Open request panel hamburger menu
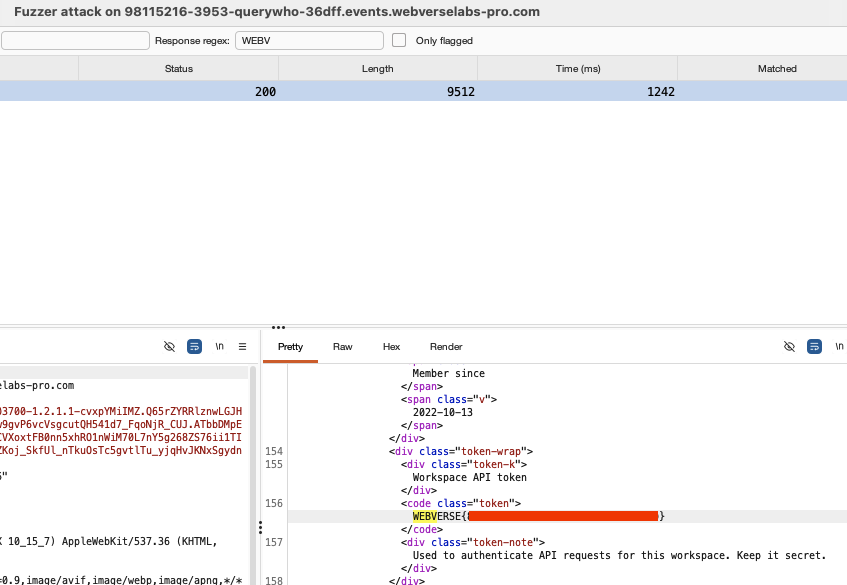 point(243,346)
